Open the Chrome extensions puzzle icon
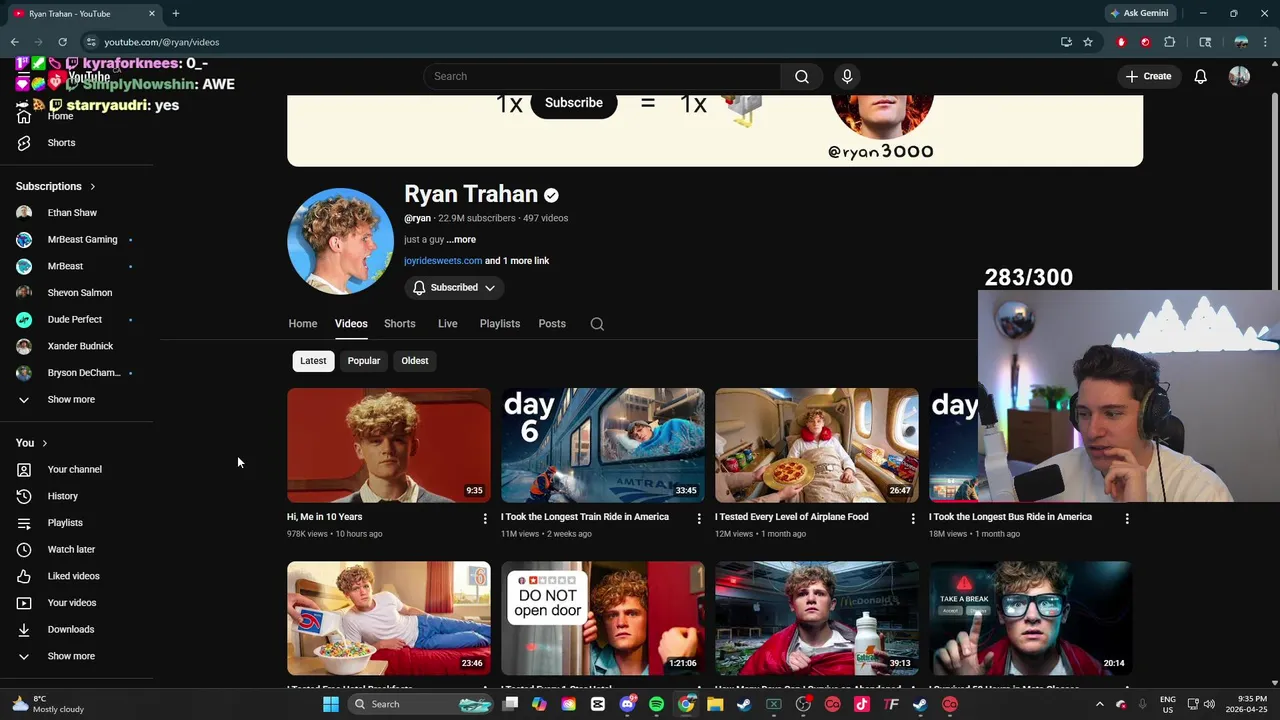1280x720 pixels. pyautogui.click(x=1170, y=42)
